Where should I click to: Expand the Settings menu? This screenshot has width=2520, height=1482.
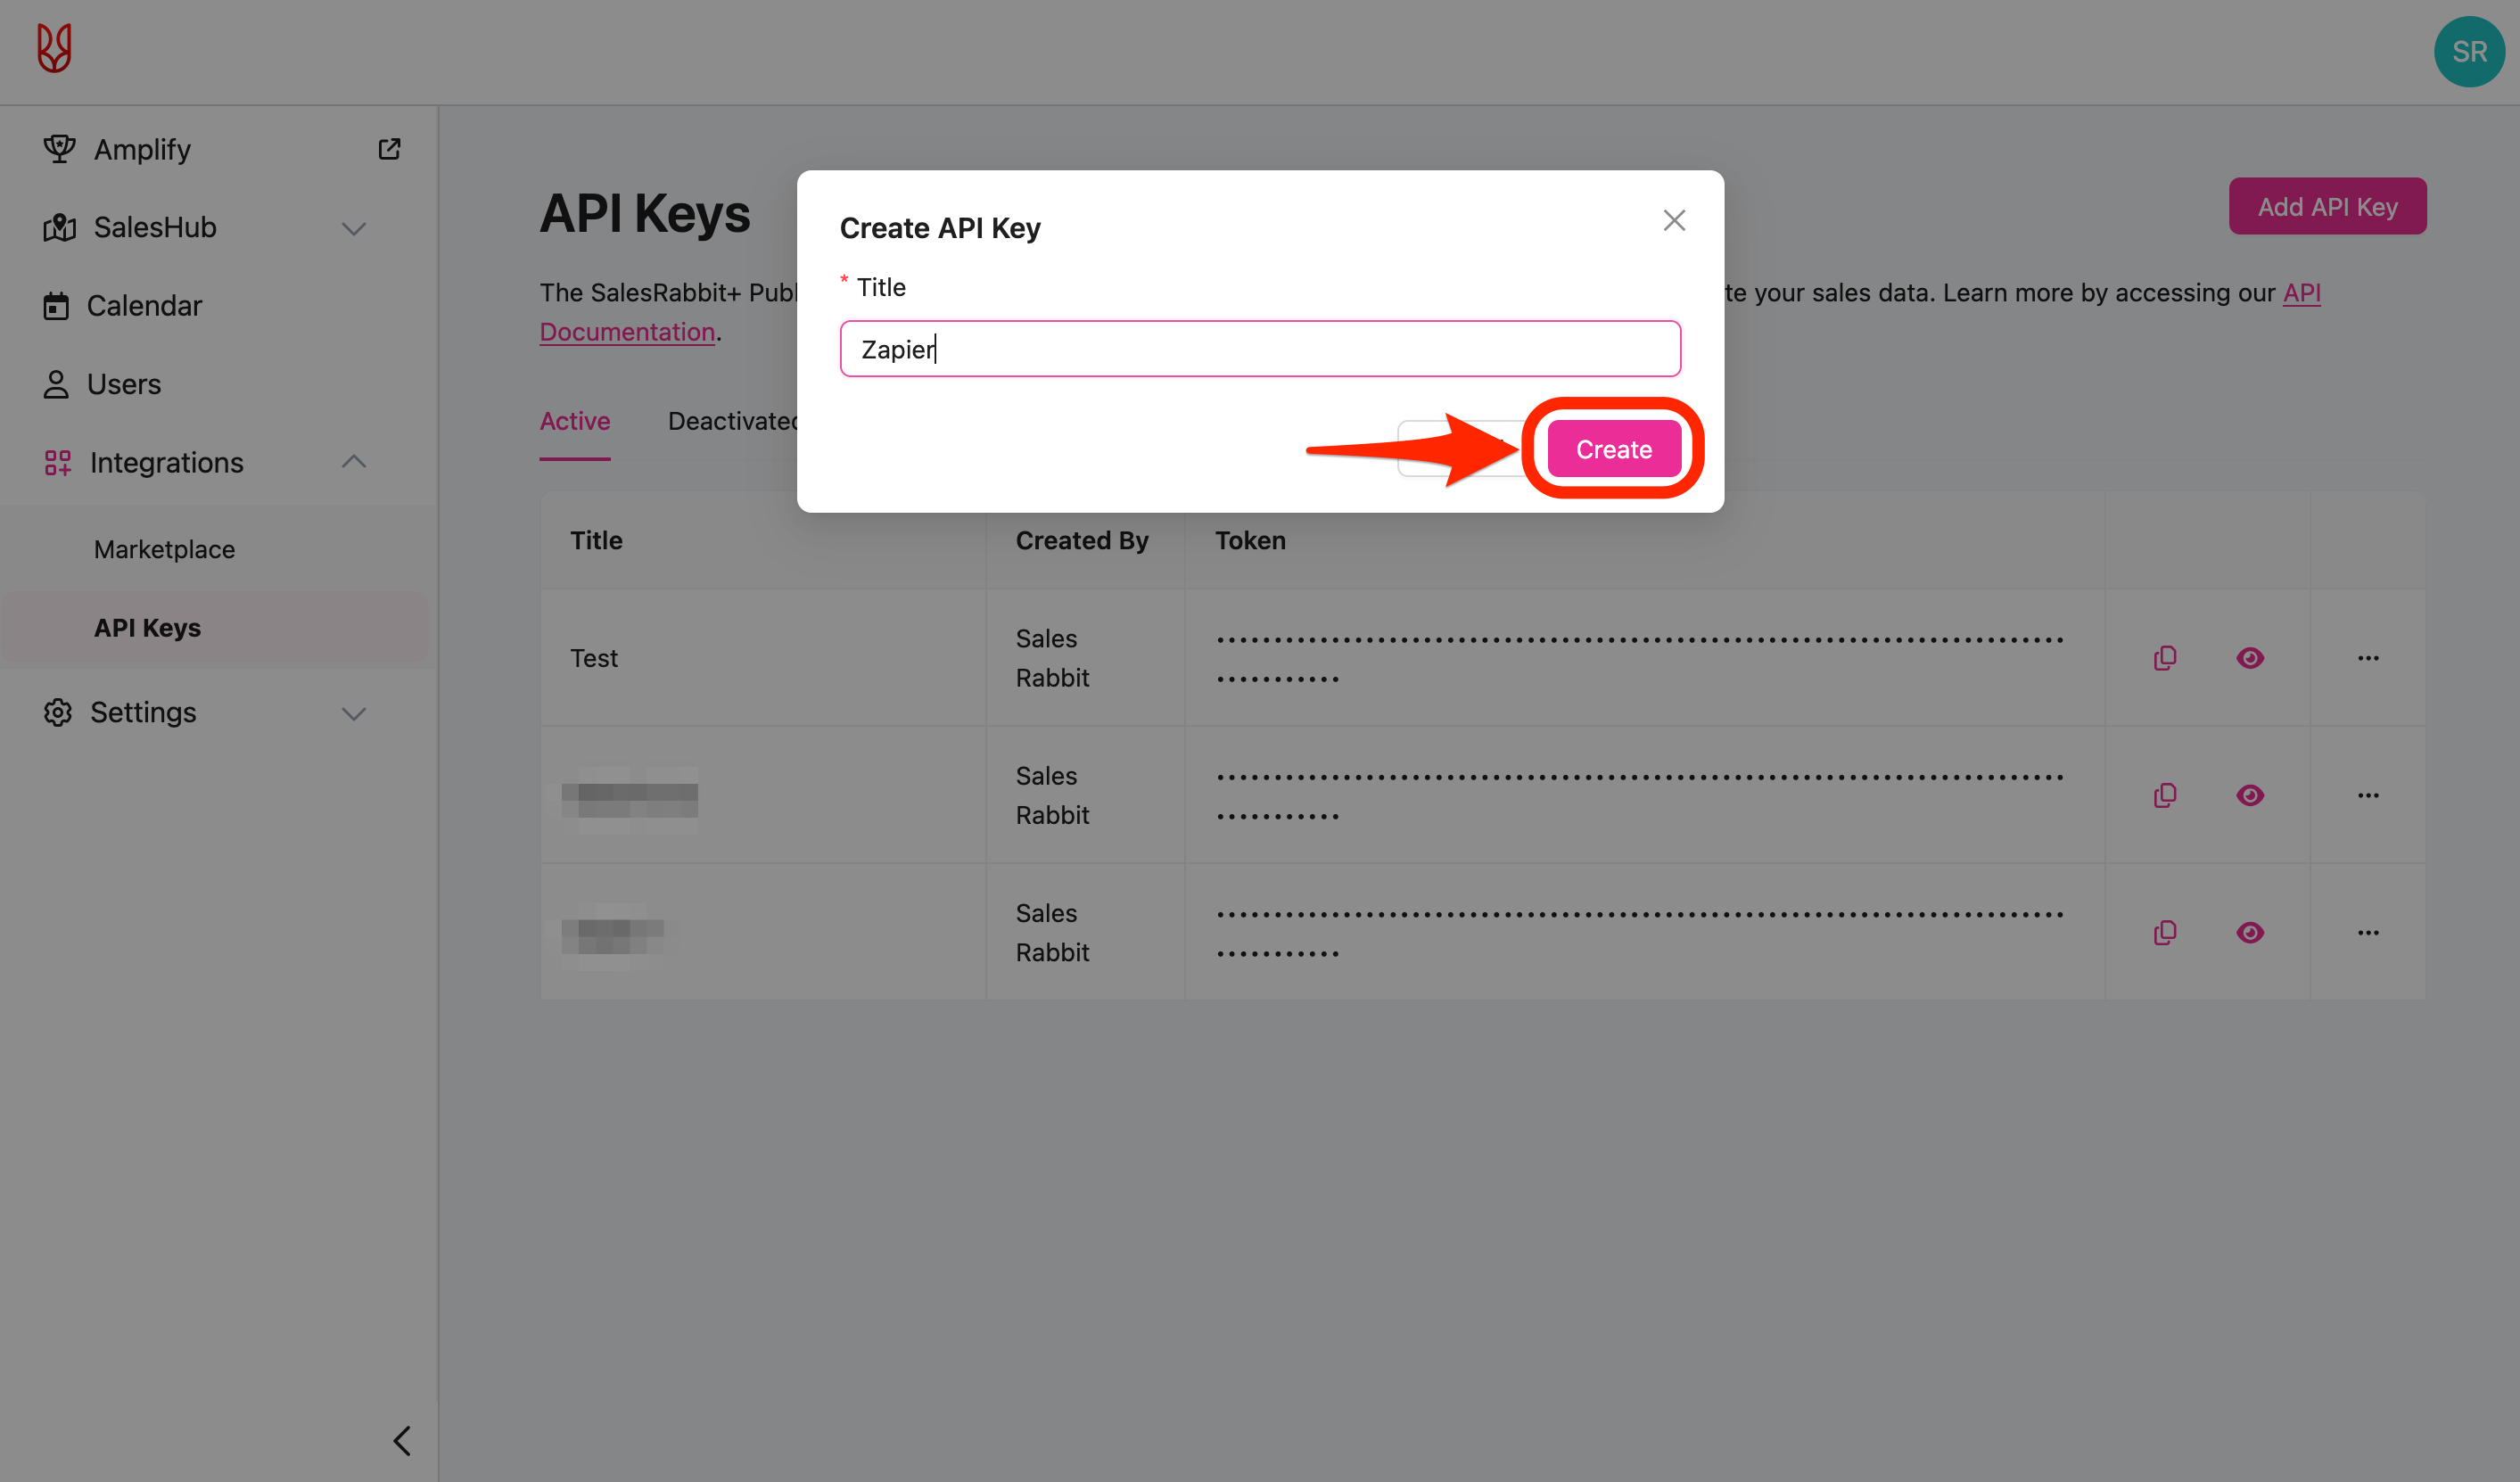click(x=353, y=713)
